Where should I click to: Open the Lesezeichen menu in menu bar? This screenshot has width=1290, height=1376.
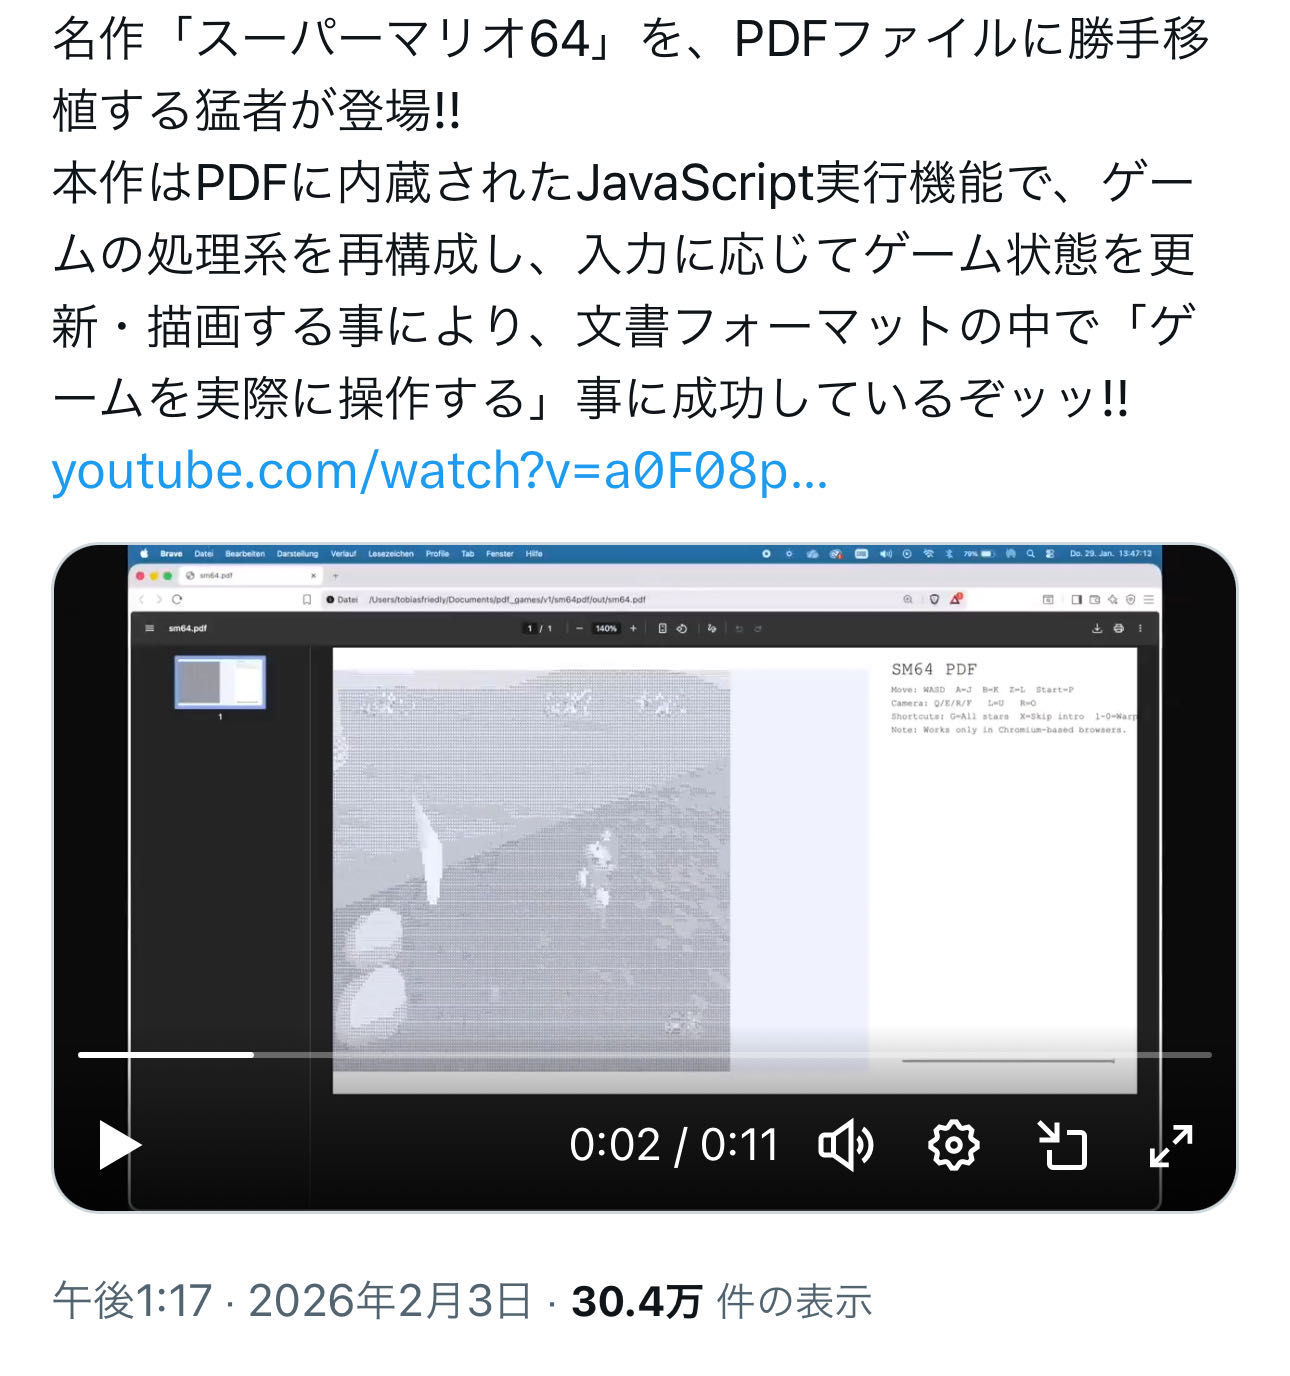point(391,553)
